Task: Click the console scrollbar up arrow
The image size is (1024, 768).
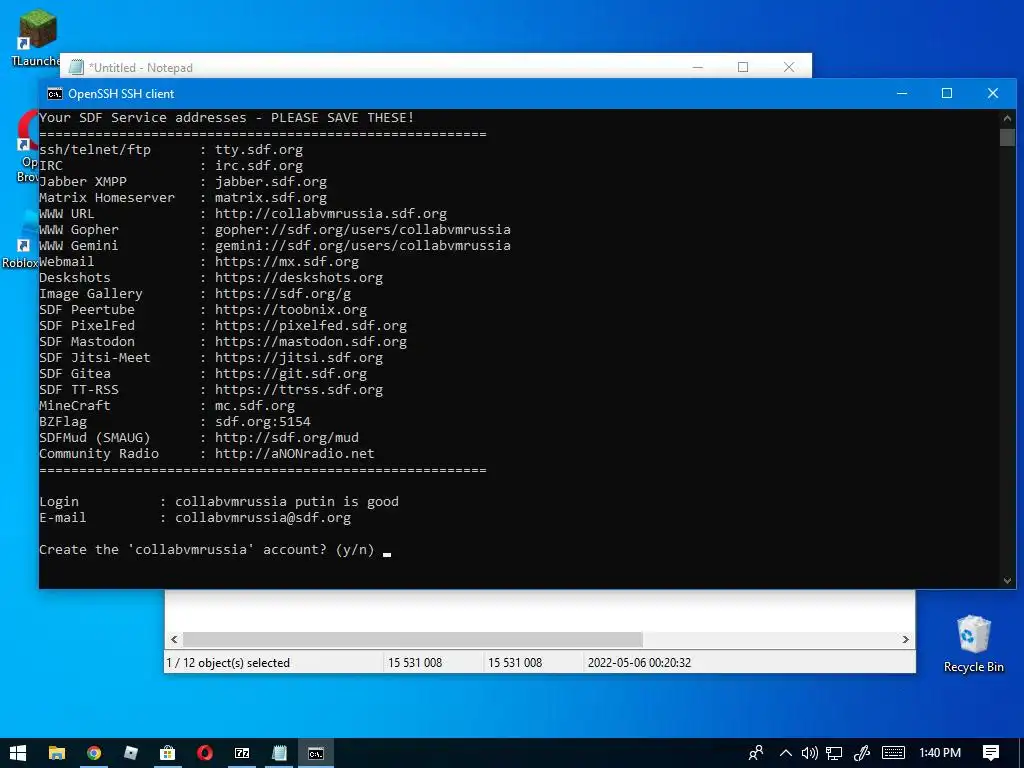Action: [x=1007, y=119]
